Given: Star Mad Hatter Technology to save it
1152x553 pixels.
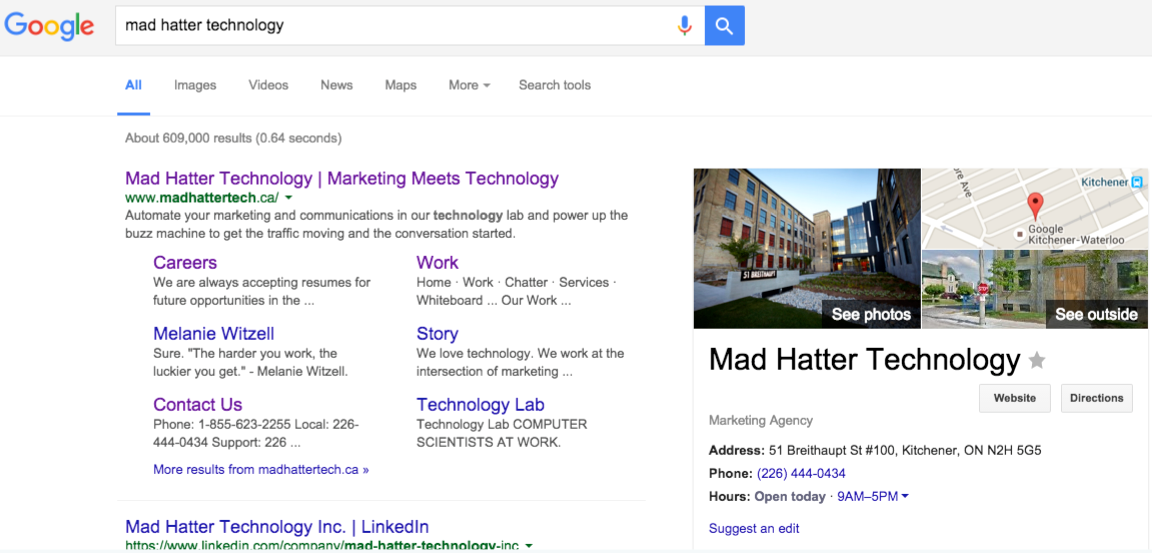Looking at the screenshot, I should click(x=1037, y=361).
